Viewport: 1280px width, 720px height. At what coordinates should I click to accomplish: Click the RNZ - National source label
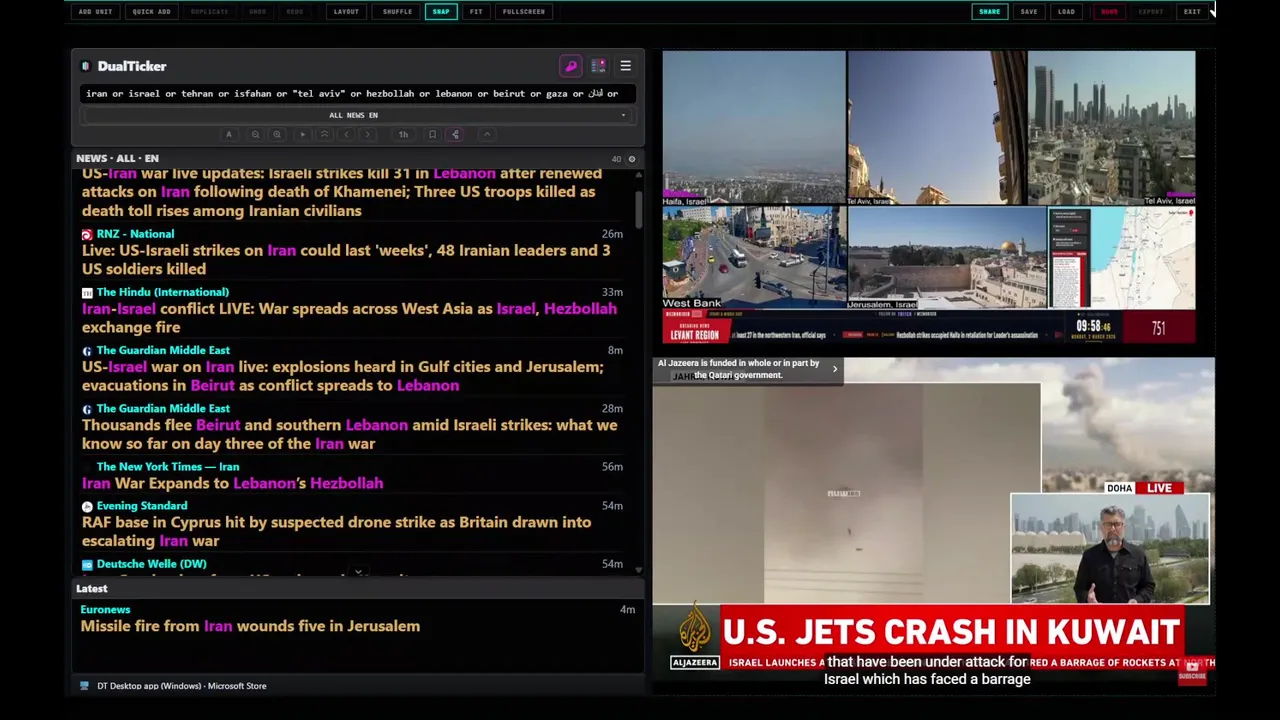[x=135, y=234]
